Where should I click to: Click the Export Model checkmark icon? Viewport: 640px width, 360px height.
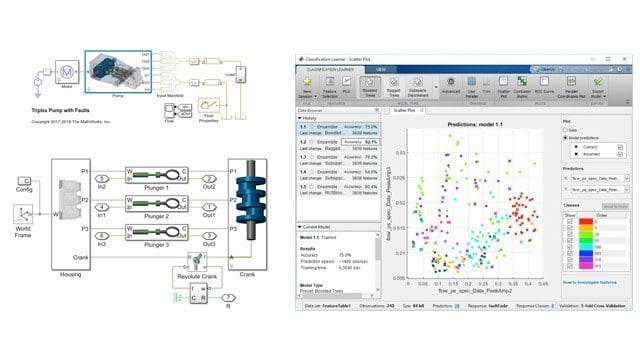click(598, 82)
